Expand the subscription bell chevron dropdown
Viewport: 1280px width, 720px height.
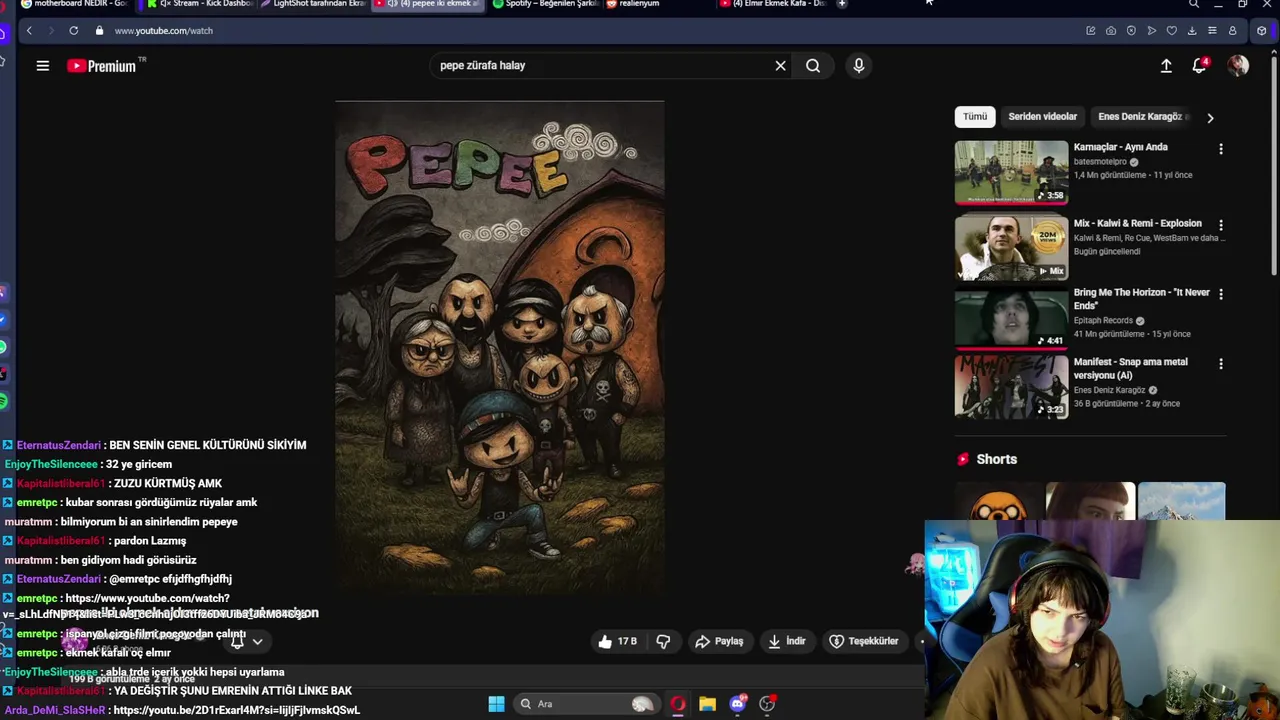point(257,642)
